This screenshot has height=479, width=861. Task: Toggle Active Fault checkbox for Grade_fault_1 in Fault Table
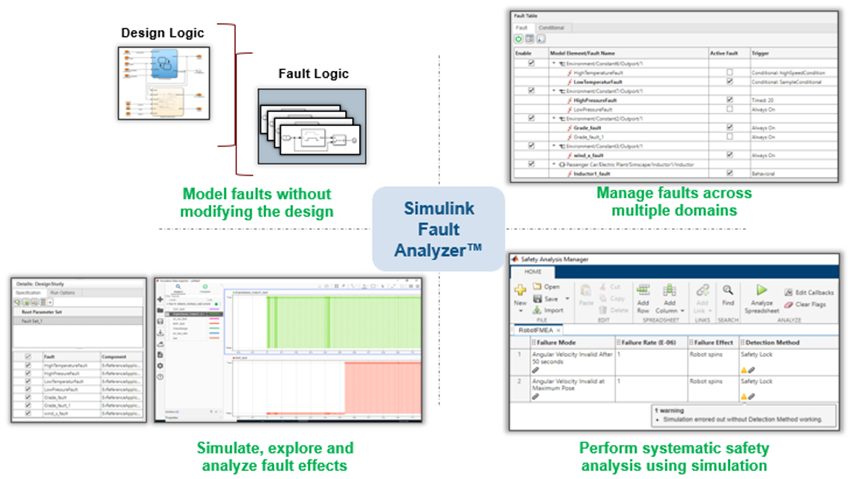pyautogui.click(x=729, y=136)
